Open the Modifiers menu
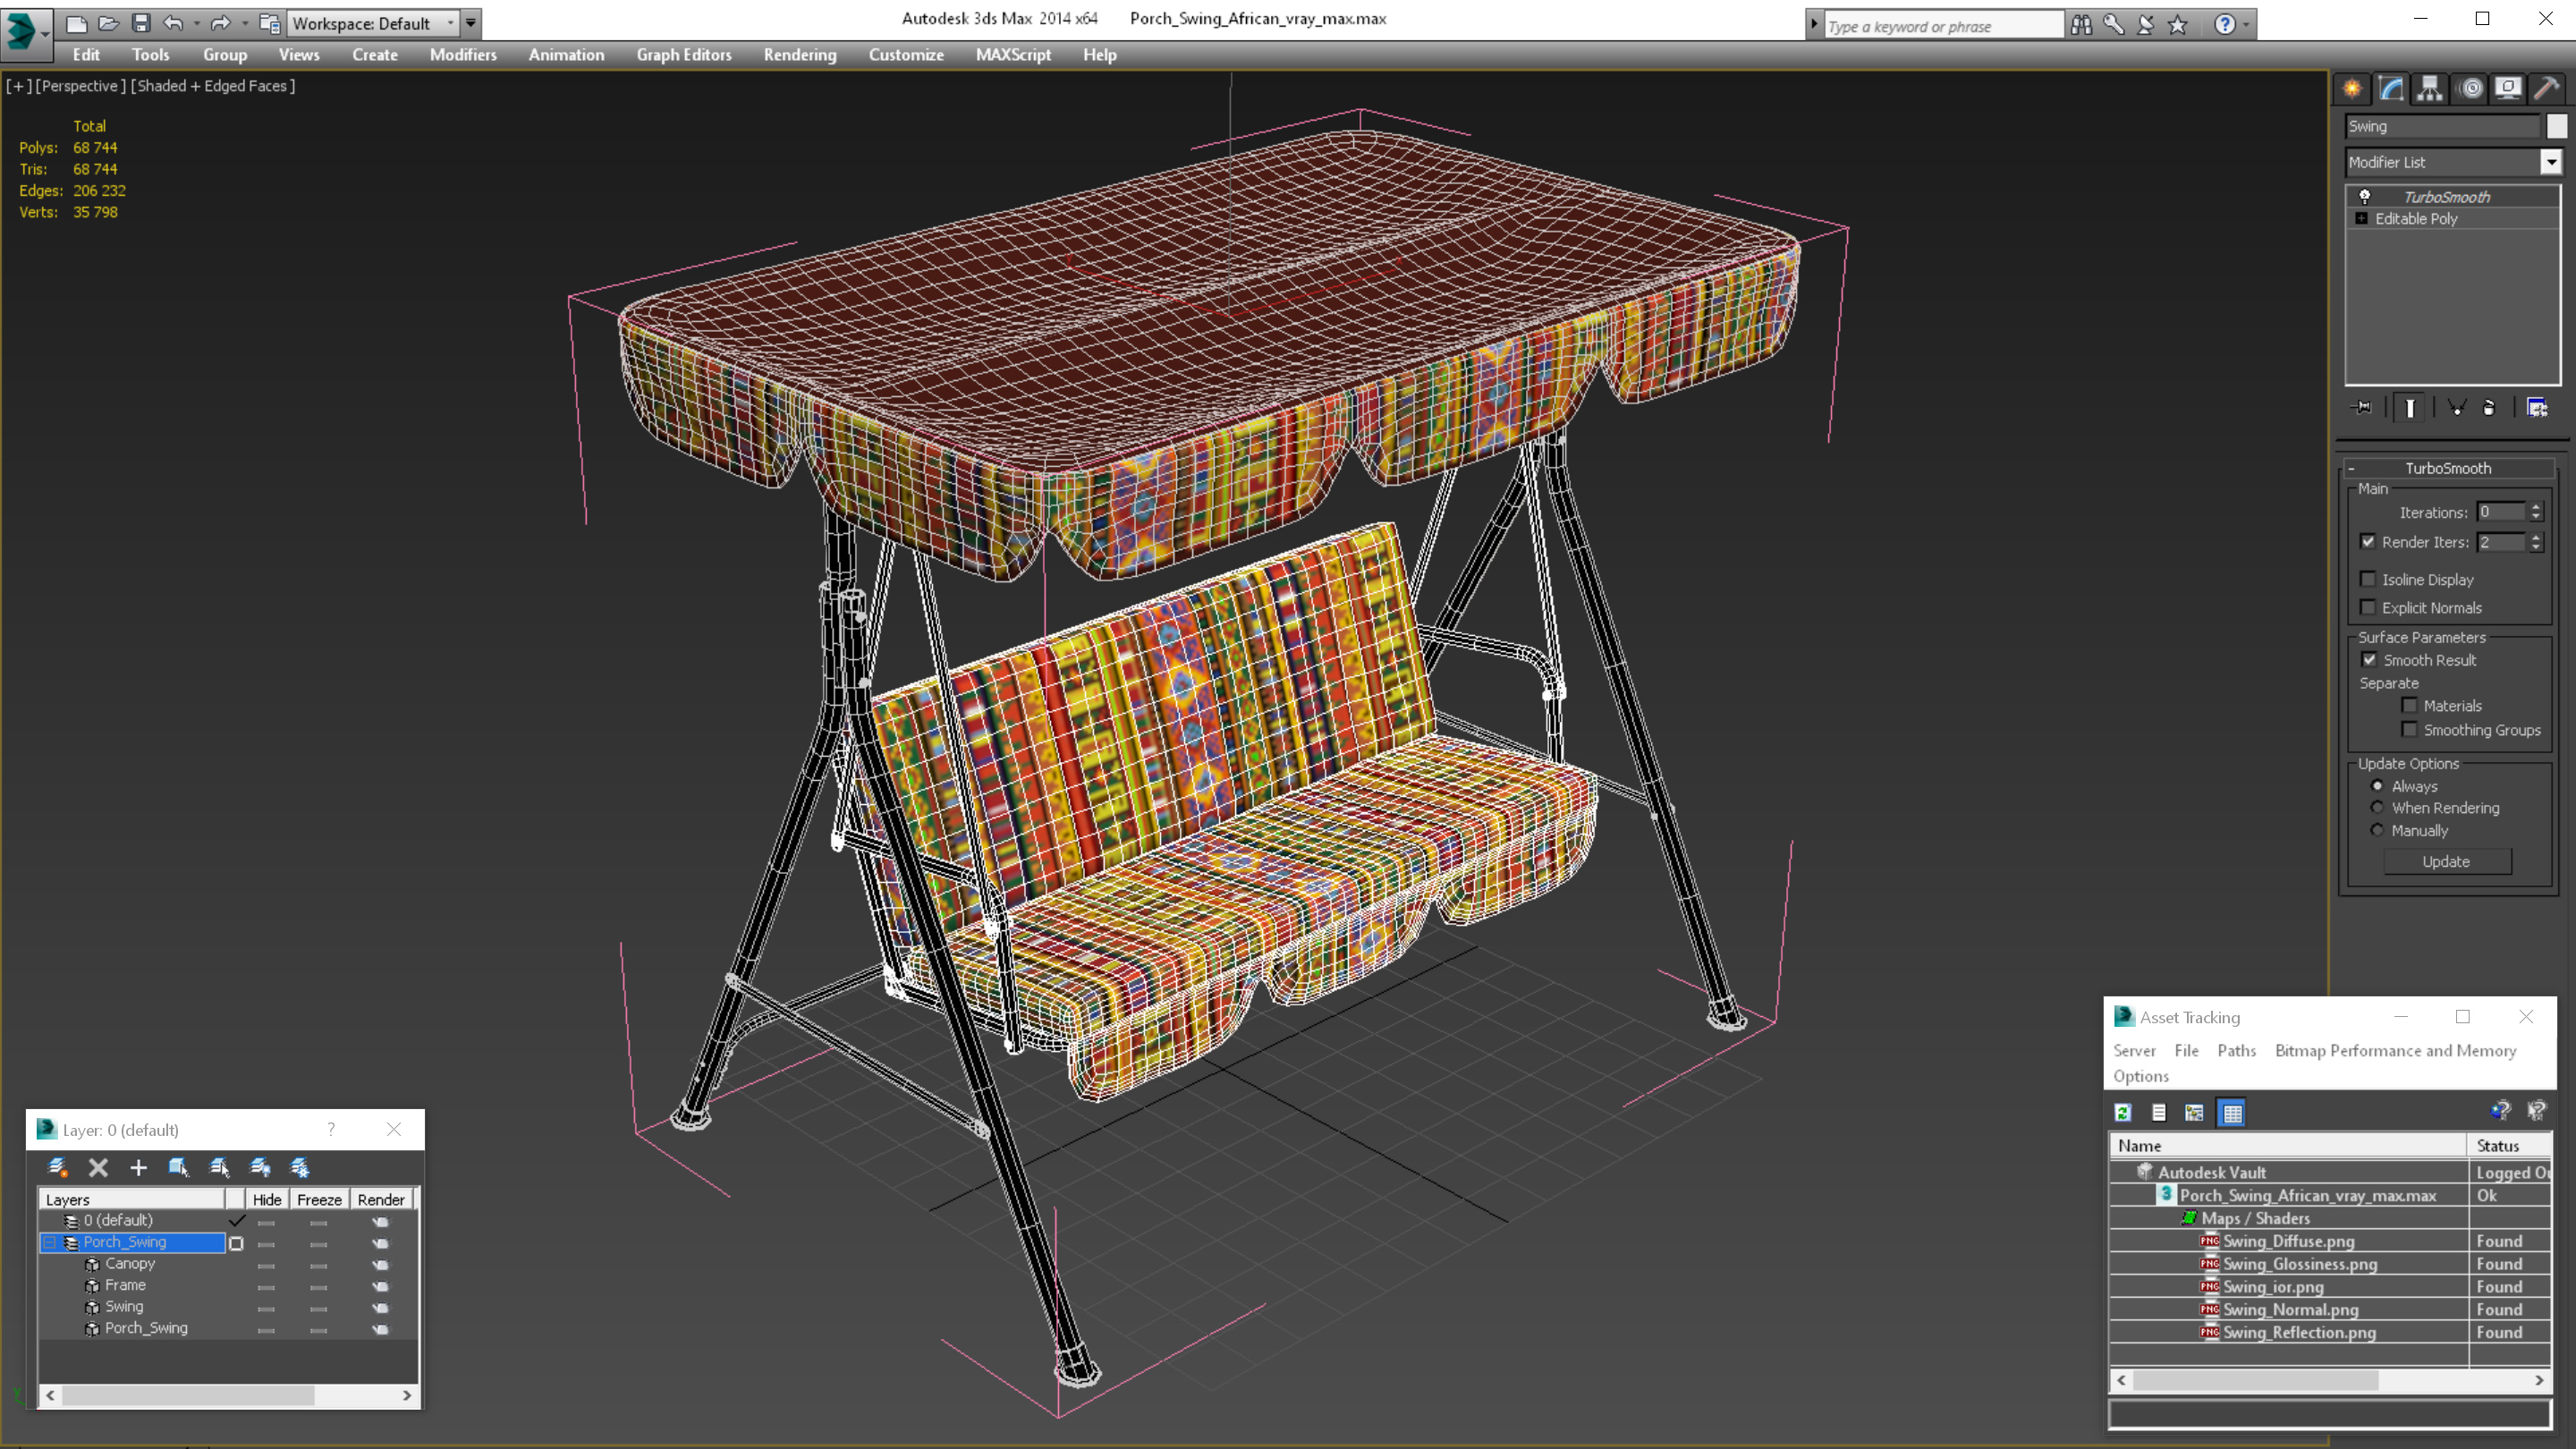Screen dimensions: 2576x1449 tap(463, 55)
